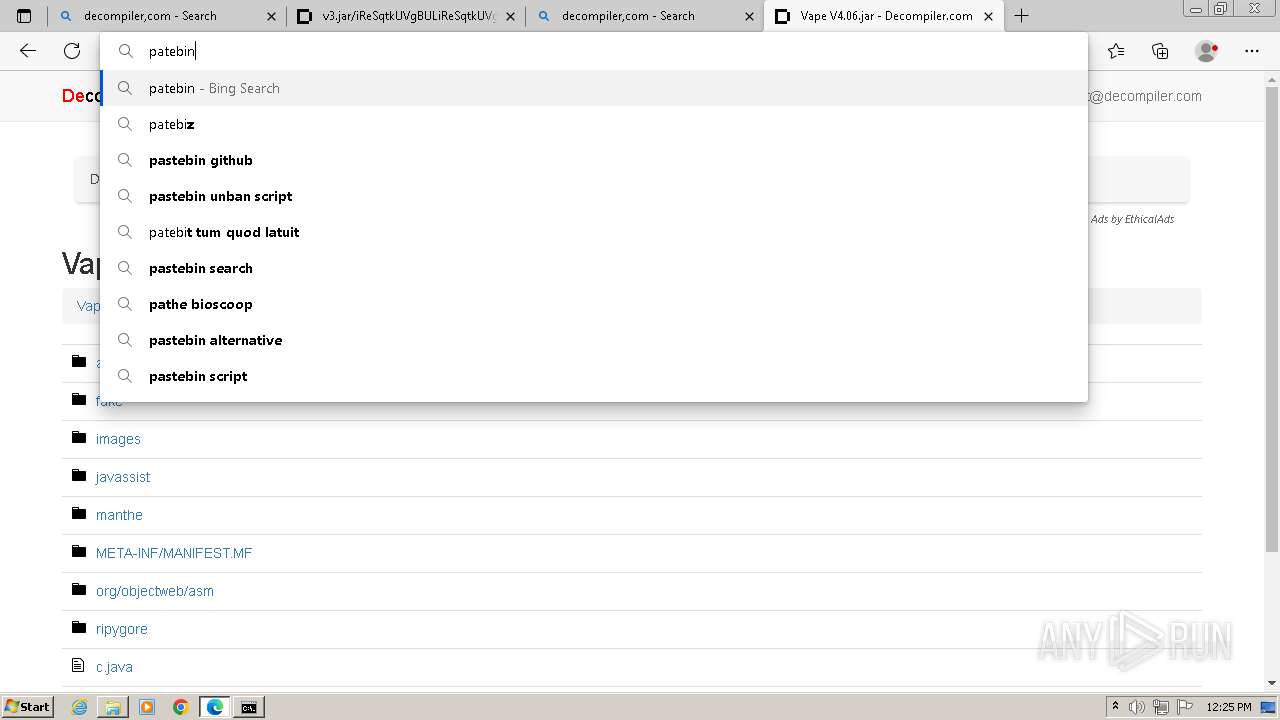Refresh the current page
The width and height of the screenshot is (1280, 720).
tap(72, 51)
